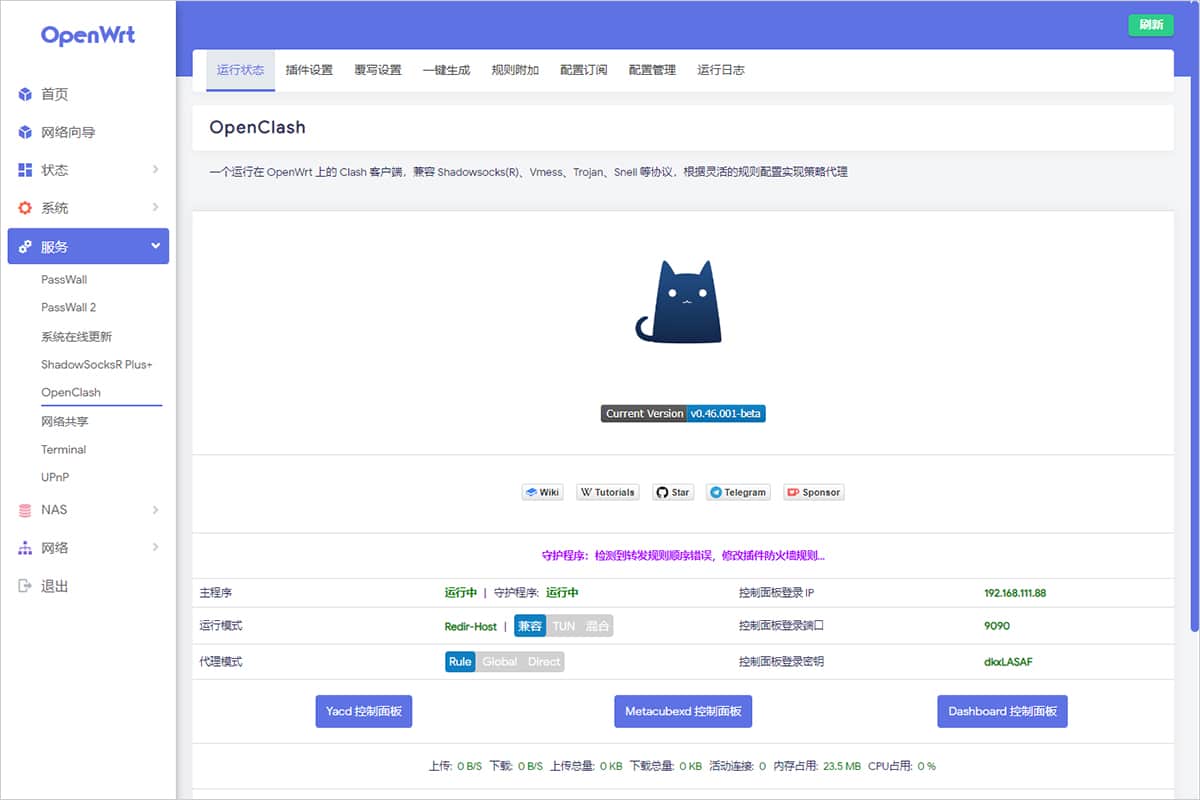Open ShadowSocksR Plus+ in sidebar

(x=97, y=365)
